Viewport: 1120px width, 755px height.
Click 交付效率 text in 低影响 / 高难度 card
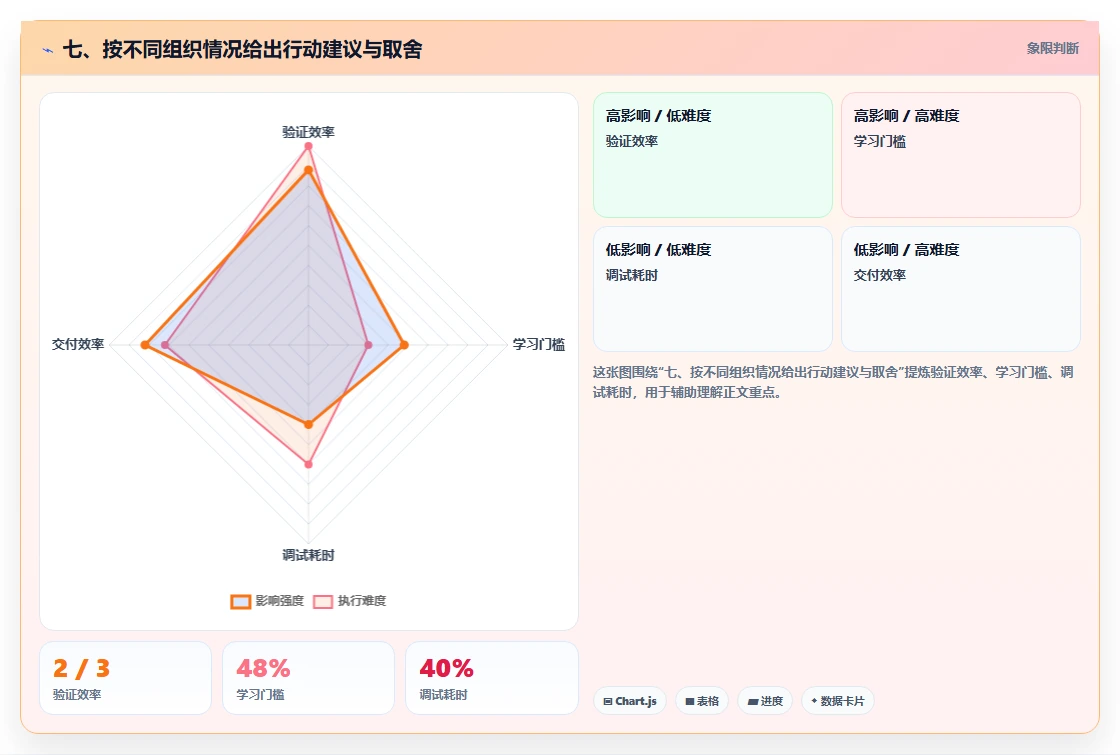coord(880,275)
